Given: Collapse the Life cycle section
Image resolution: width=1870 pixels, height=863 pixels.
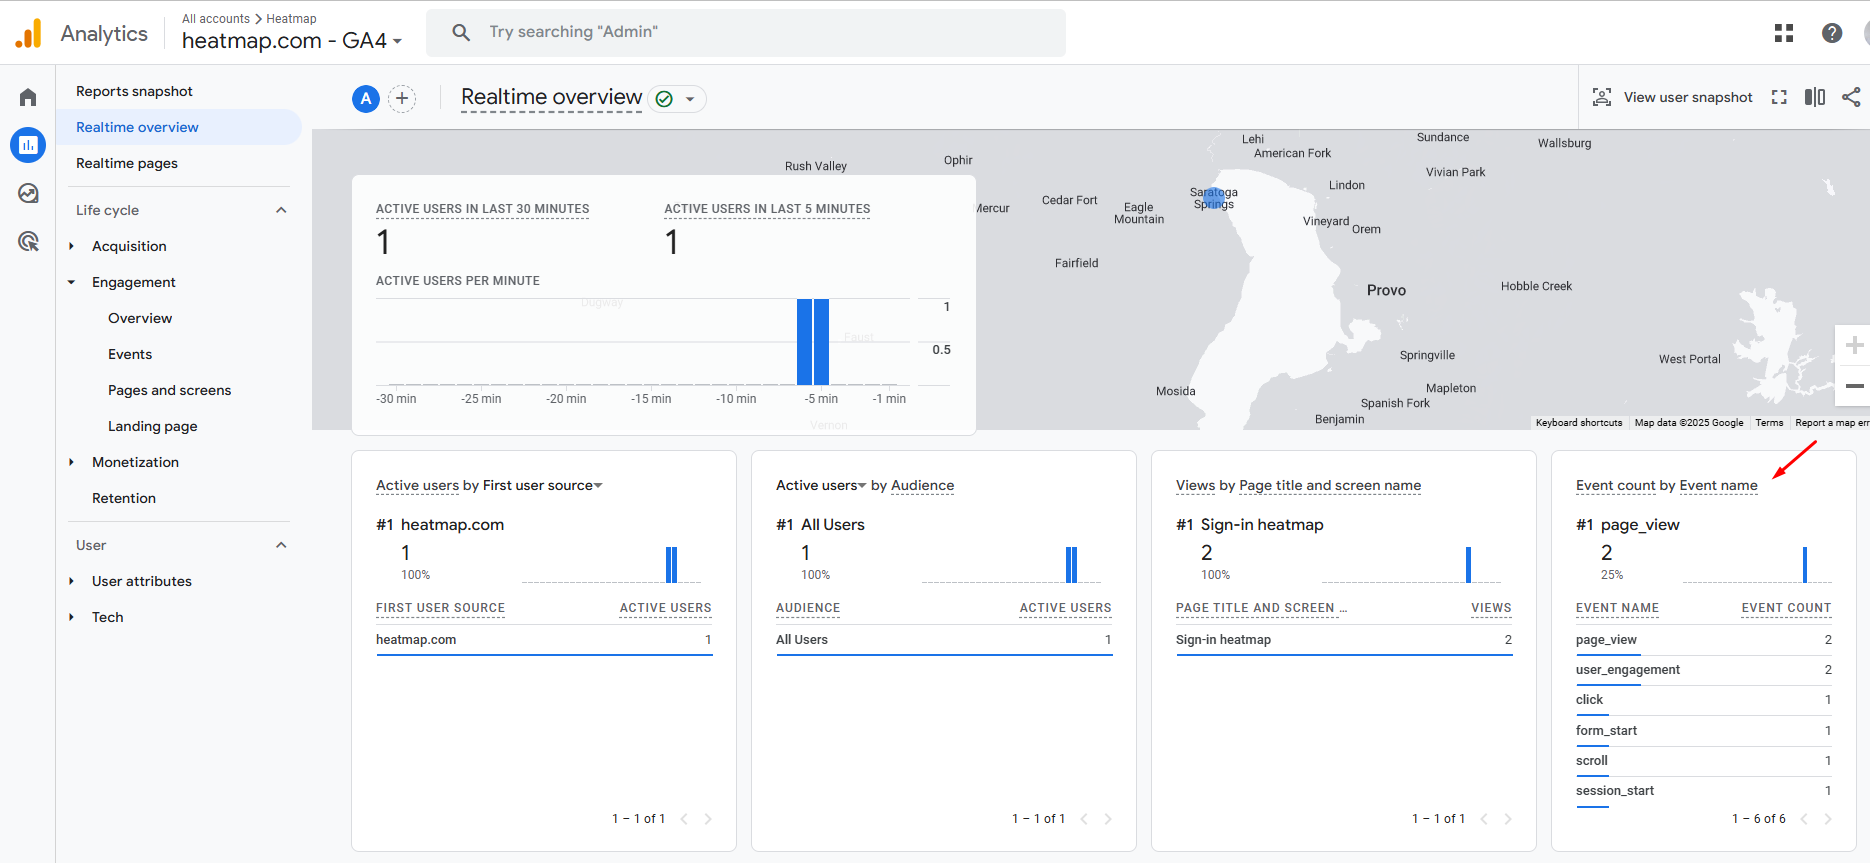Looking at the screenshot, I should tap(281, 210).
